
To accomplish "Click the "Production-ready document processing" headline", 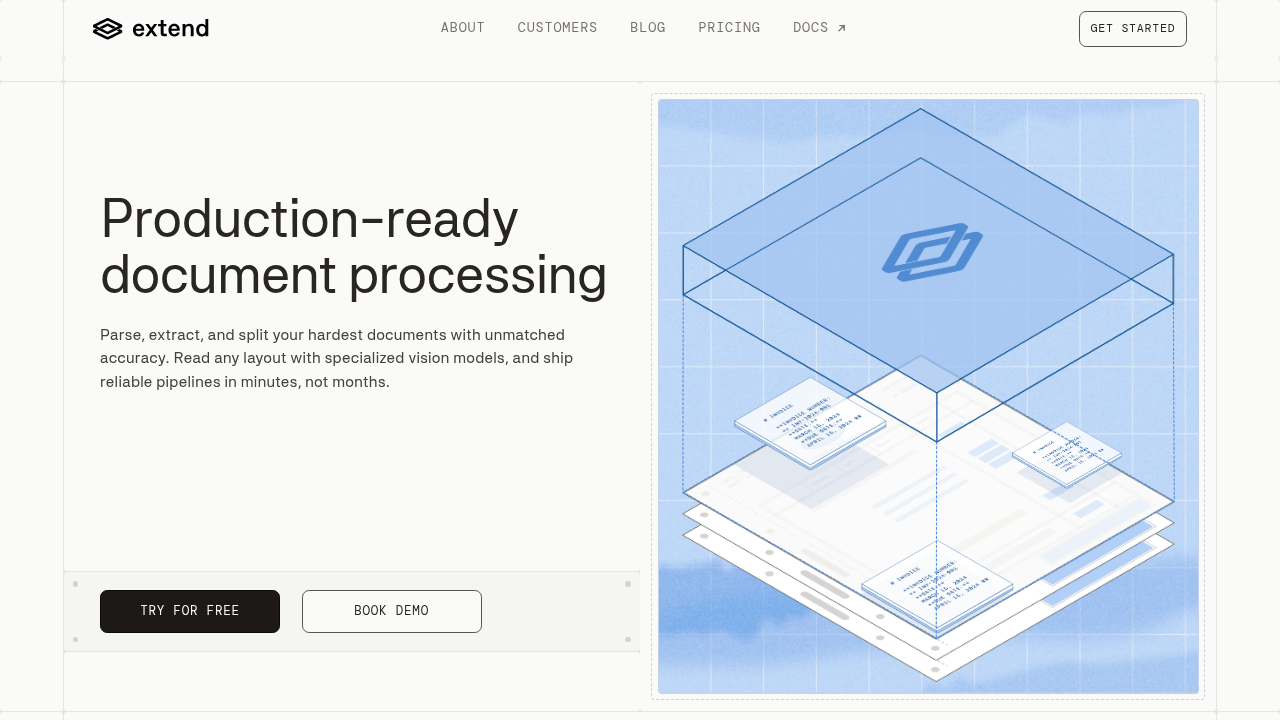I will pos(353,246).
